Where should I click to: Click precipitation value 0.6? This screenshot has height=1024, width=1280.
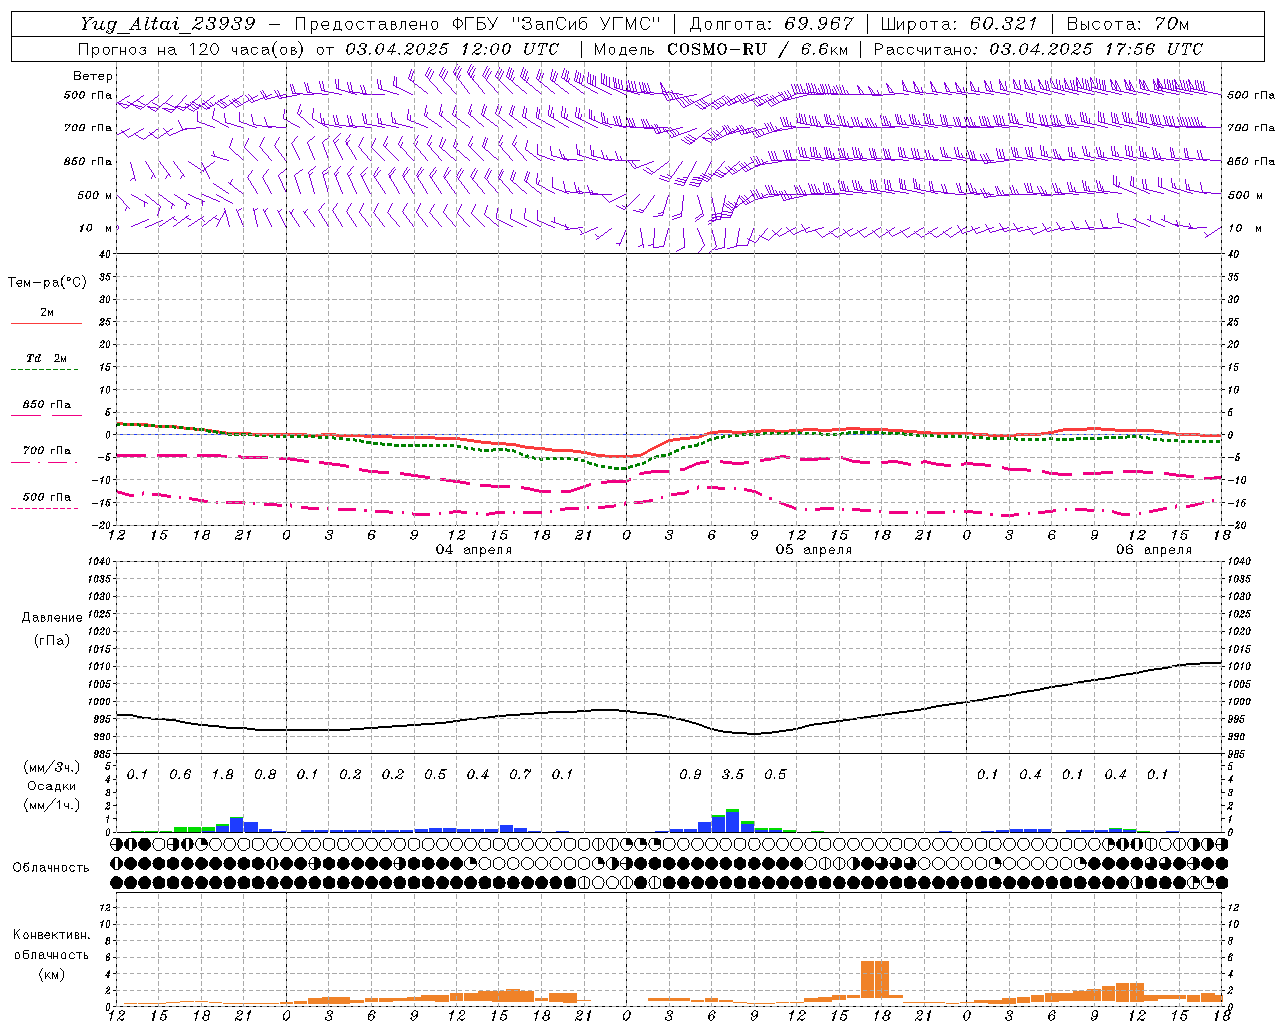pyautogui.click(x=180, y=774)
